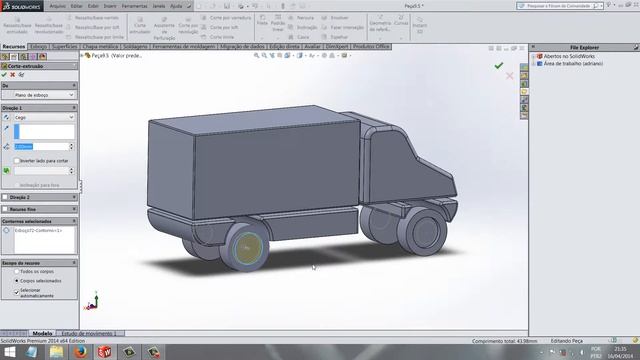Click the green draft on/off icon
640x360 pixels.
click(6, 171)
